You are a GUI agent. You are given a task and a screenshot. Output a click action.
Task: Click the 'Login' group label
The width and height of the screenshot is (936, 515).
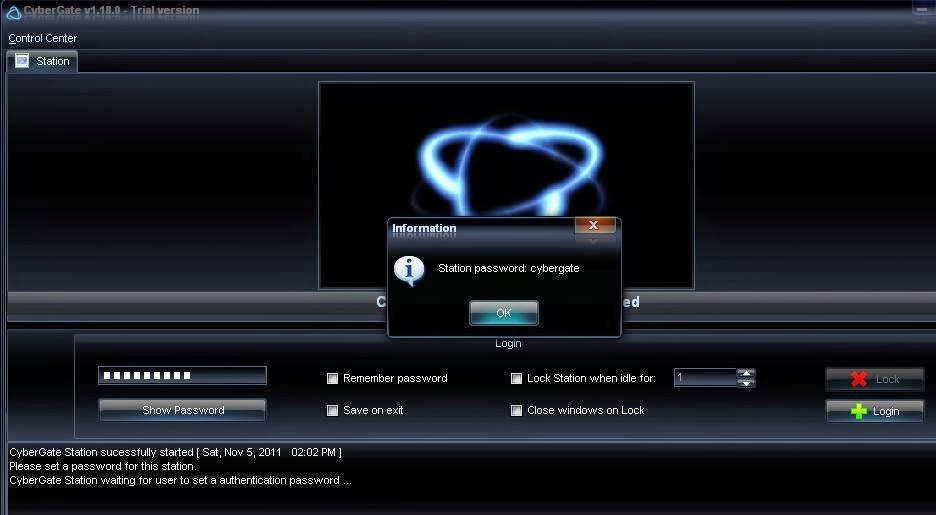tap(508, 344)
